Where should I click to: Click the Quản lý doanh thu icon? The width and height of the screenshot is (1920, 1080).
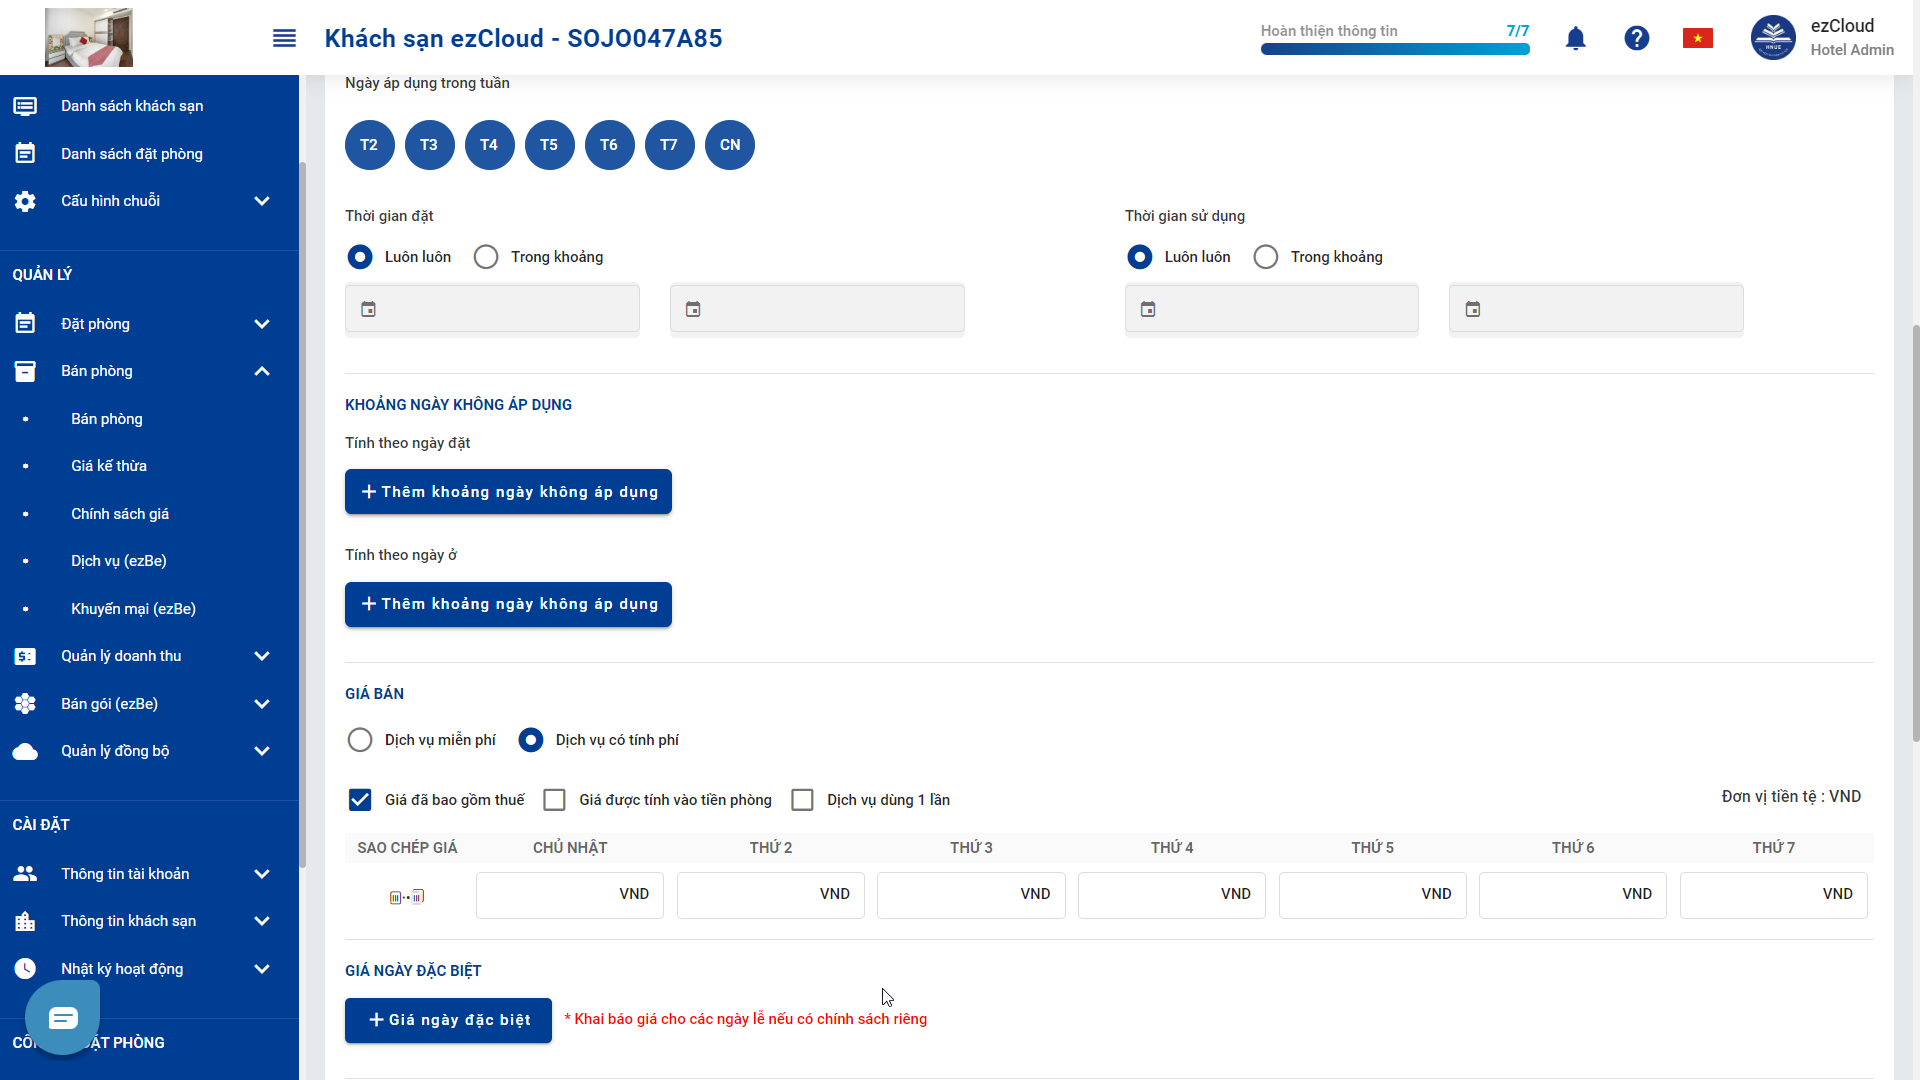point(25,656)
